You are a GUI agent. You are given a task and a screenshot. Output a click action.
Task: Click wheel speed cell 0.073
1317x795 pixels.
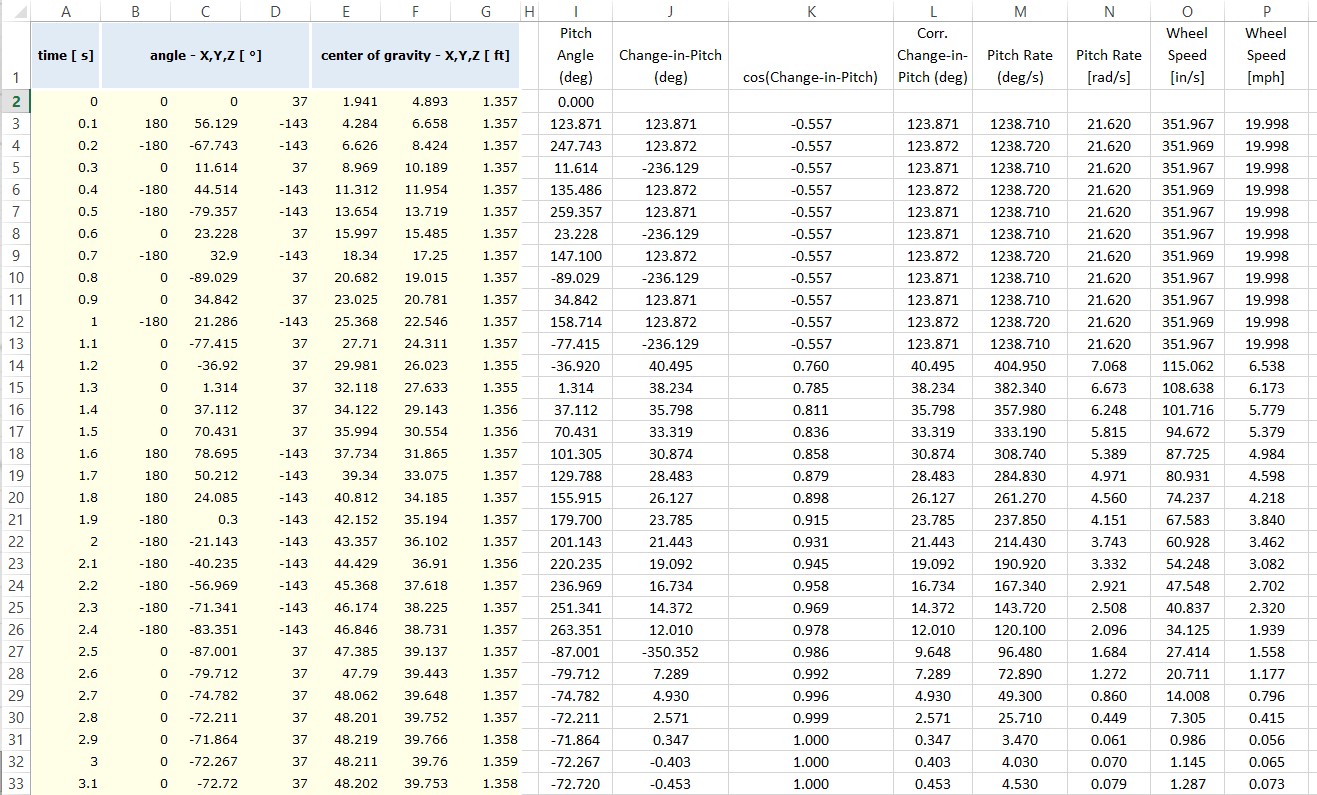(1265, 784)
